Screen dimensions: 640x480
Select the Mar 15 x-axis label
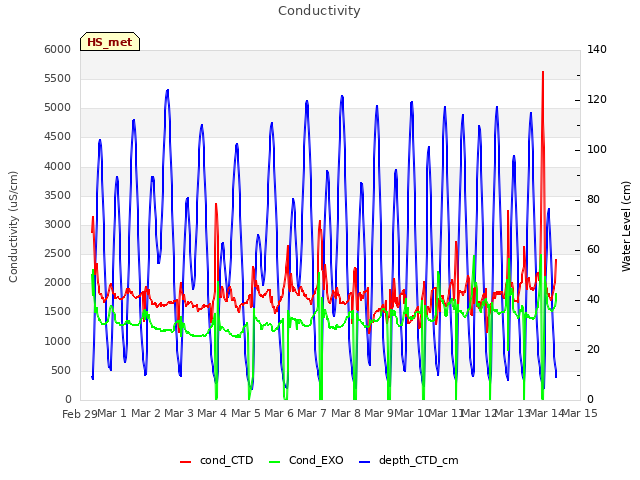tap(580, 413)
